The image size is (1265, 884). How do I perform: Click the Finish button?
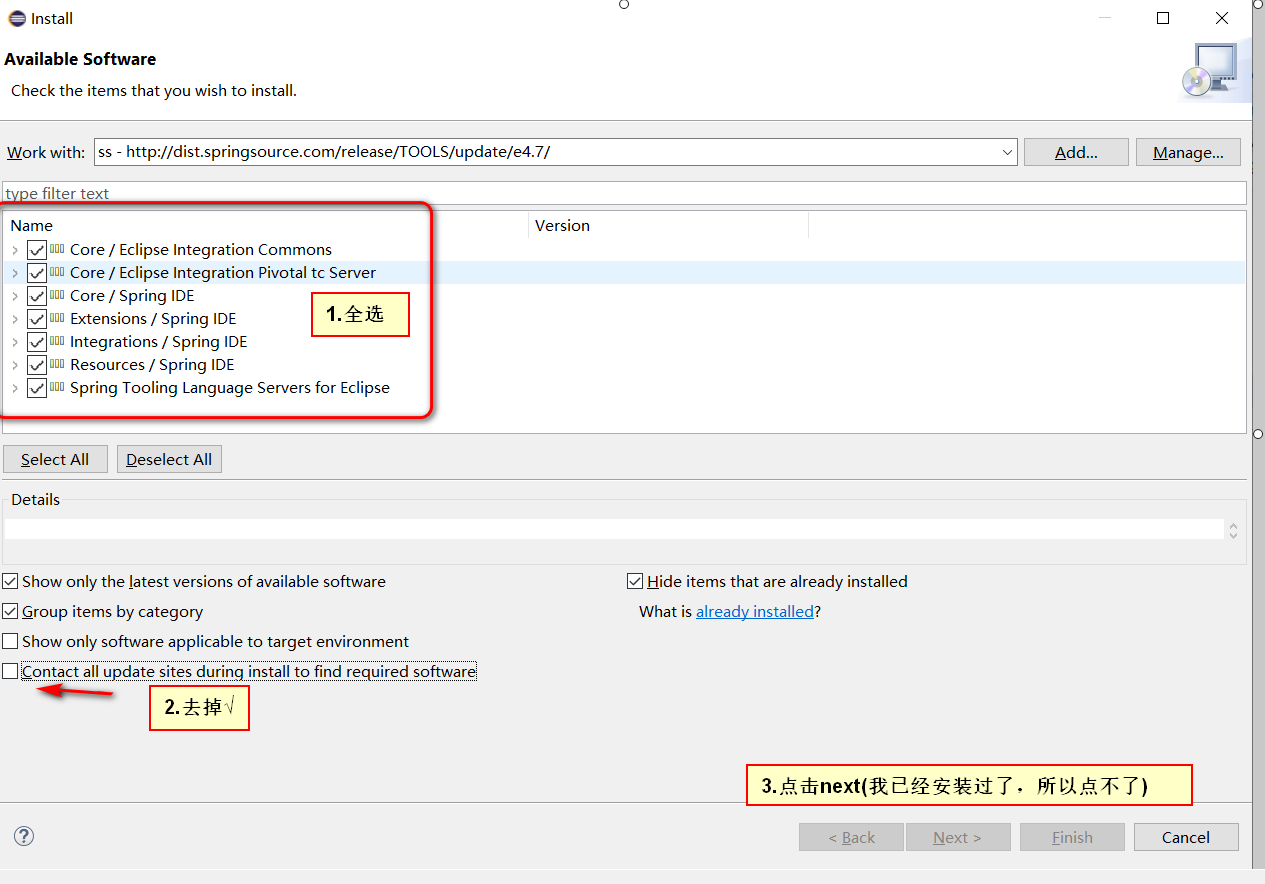[1072, 837]
